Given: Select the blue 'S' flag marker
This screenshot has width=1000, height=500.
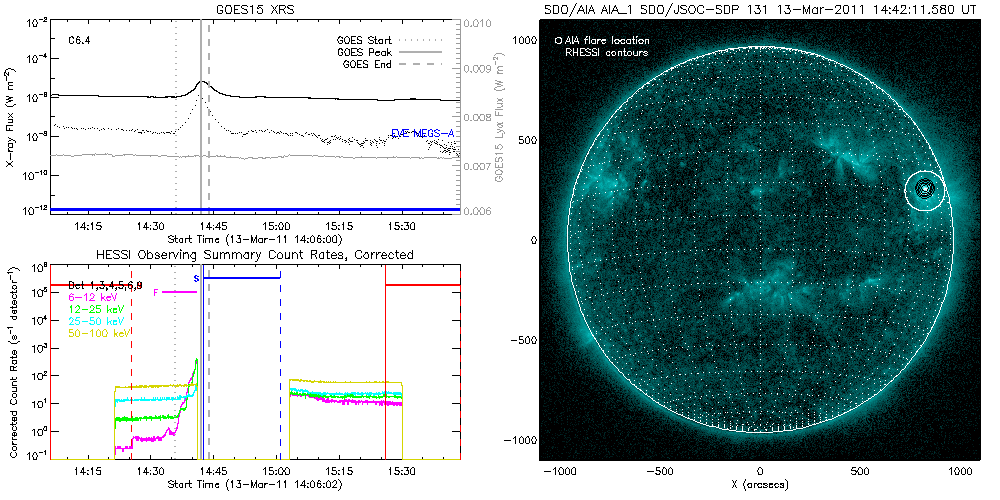Looking at the screenshot, I should pos(196,278).
